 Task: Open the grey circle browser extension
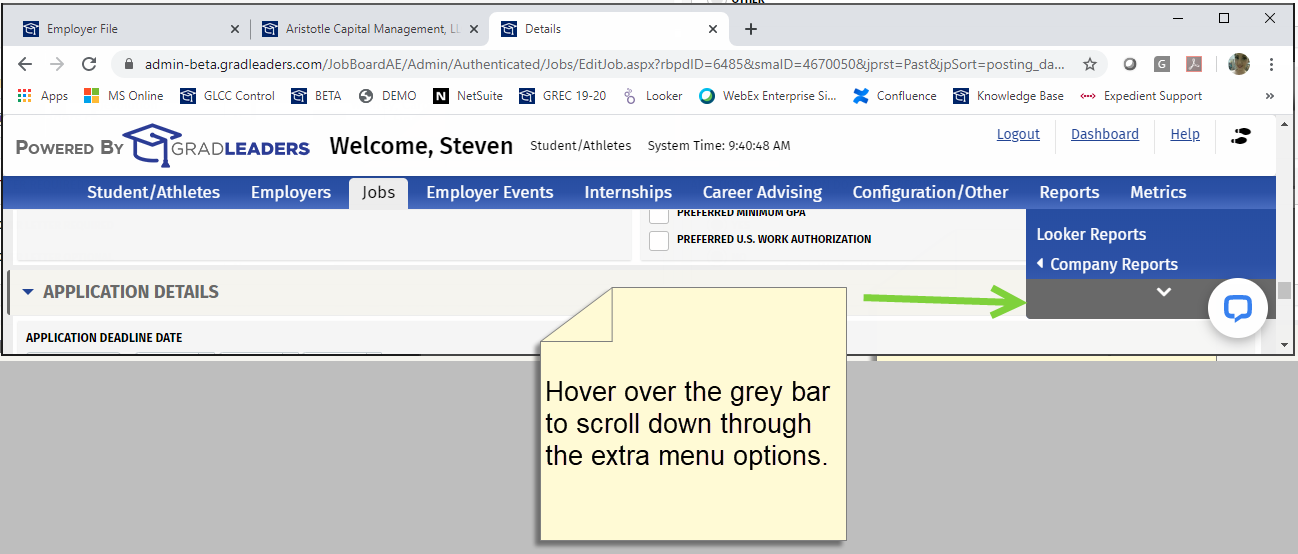1130,64
